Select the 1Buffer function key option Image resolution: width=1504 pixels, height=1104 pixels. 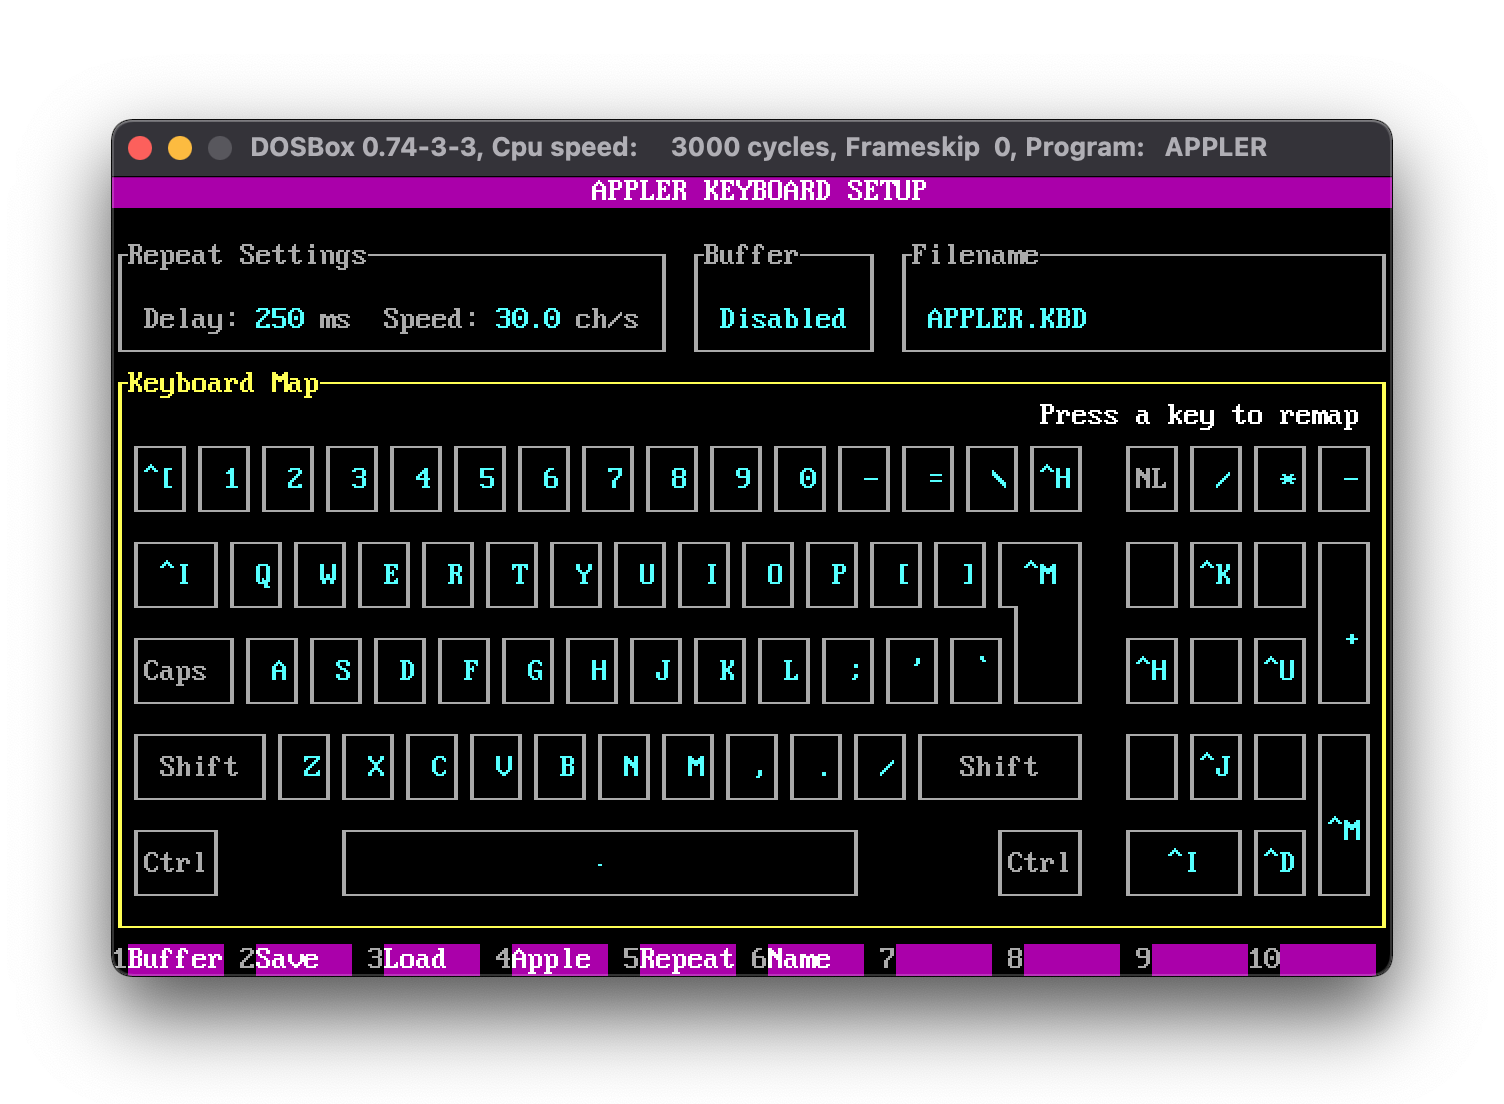168,959
